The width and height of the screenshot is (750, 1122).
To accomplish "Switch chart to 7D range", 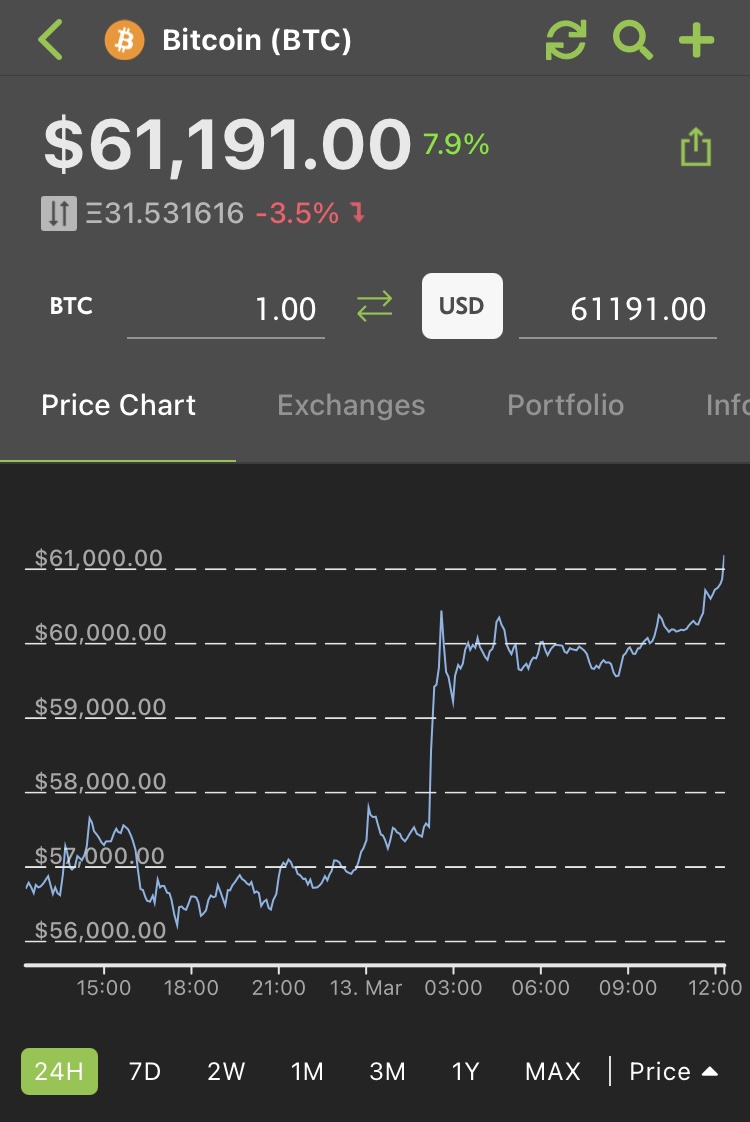I will point(145,1071).
